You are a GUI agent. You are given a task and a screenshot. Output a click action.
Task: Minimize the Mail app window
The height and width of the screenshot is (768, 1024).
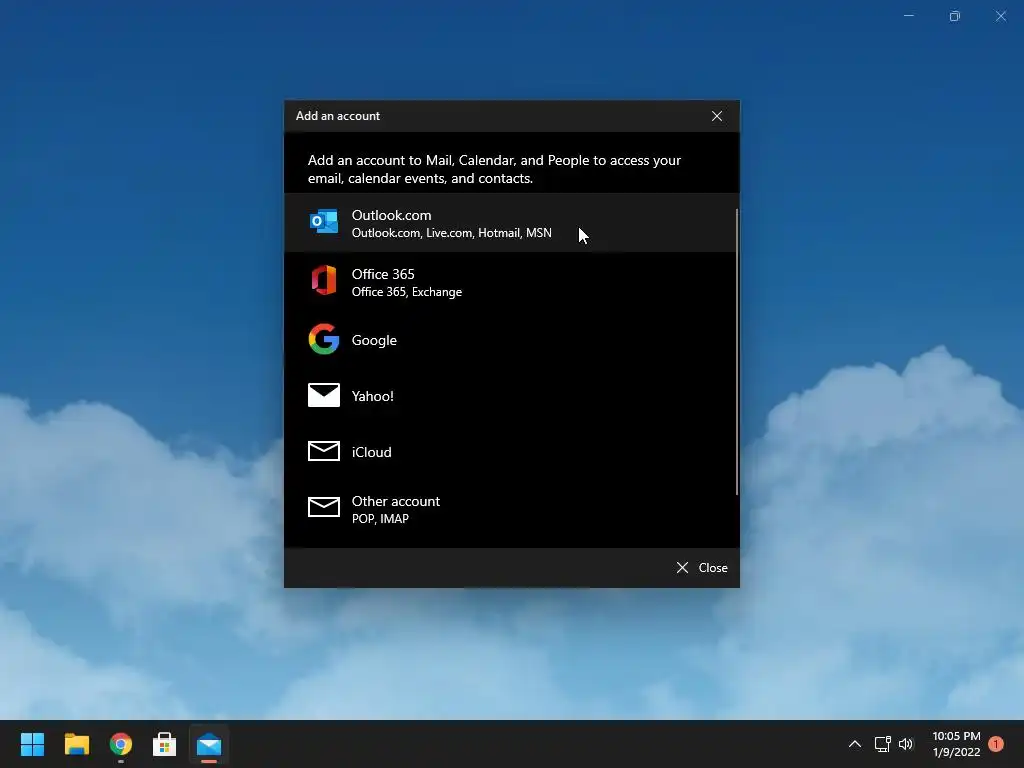coord(908,16)
